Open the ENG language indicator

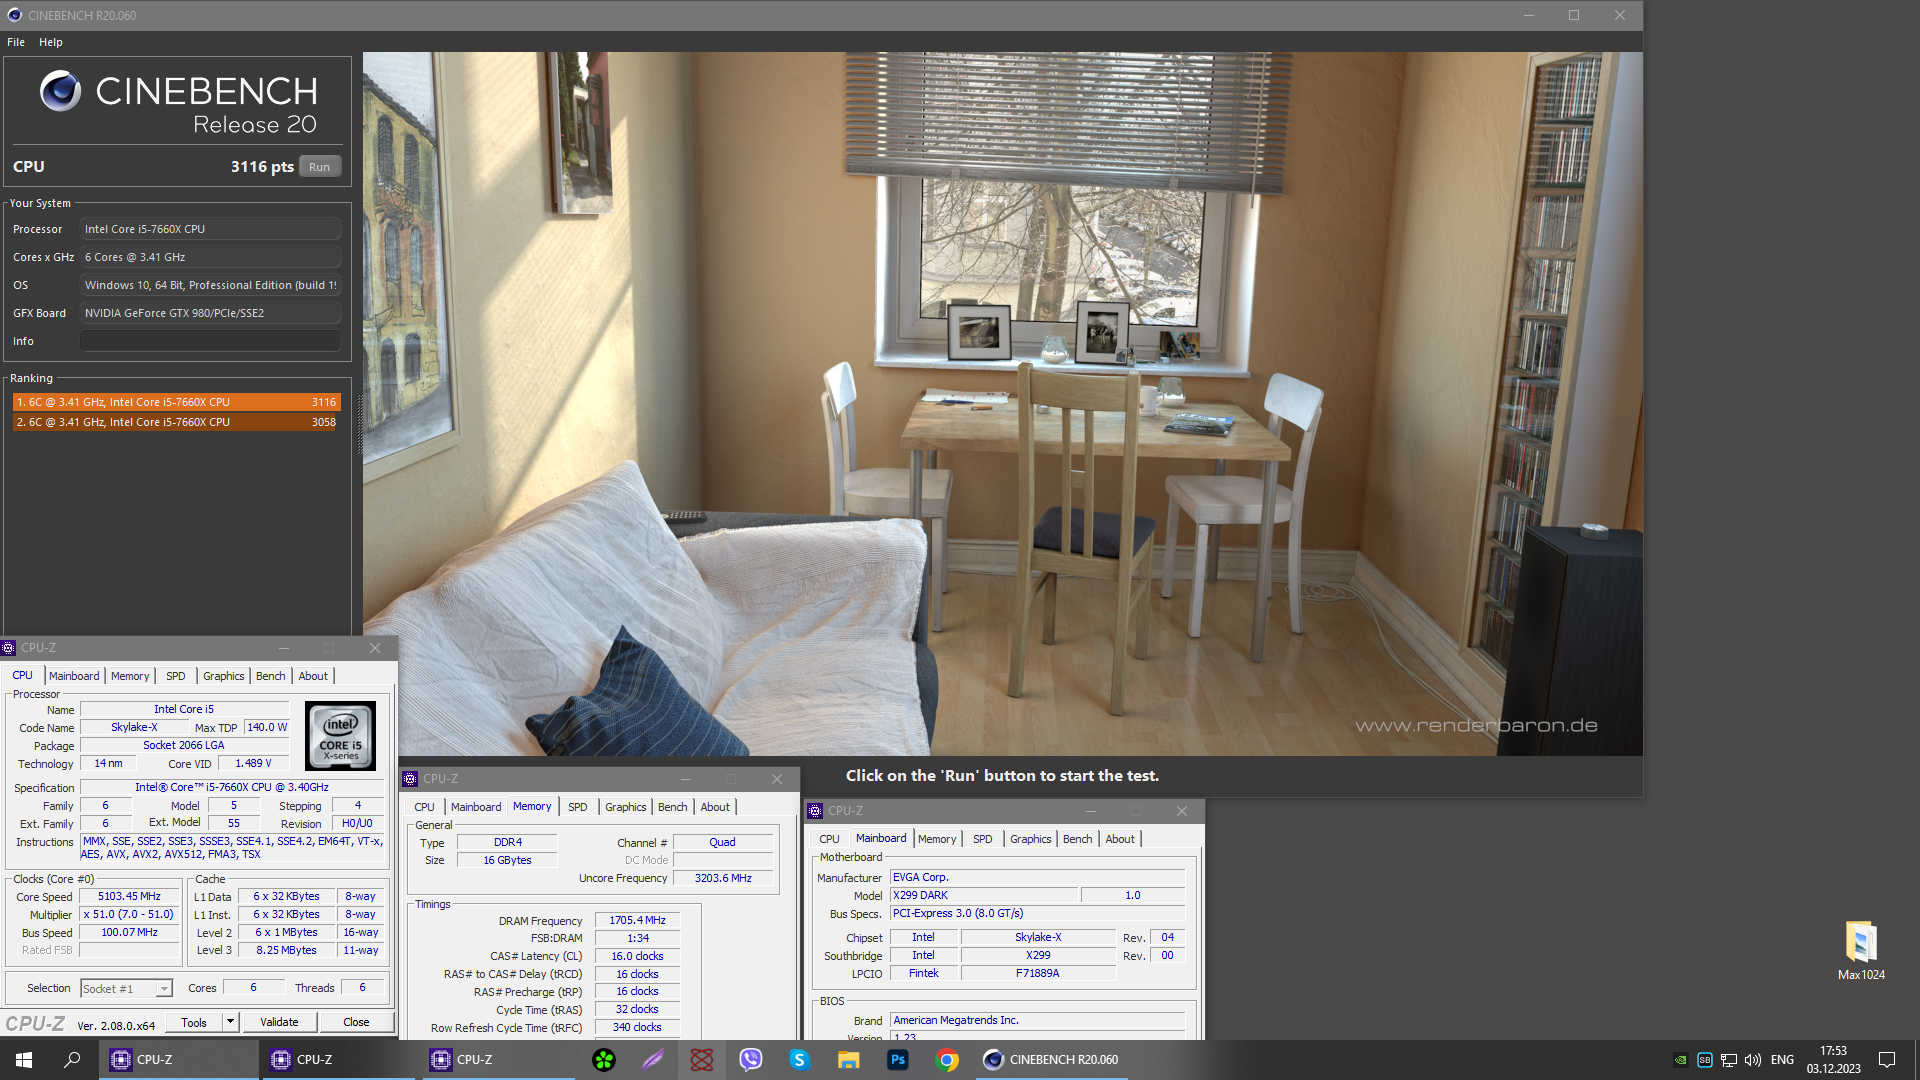tap(1782, 1060)
